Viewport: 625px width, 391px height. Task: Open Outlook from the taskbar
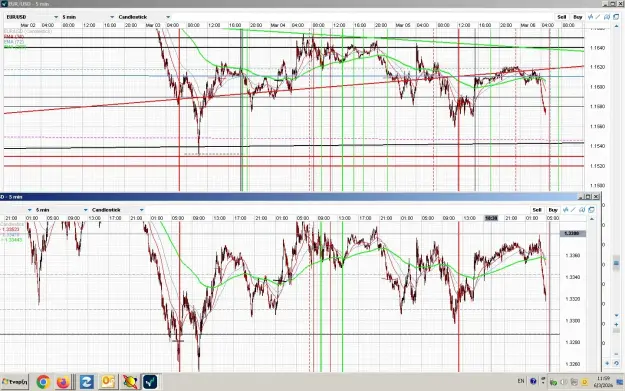[x=108, y=382]
